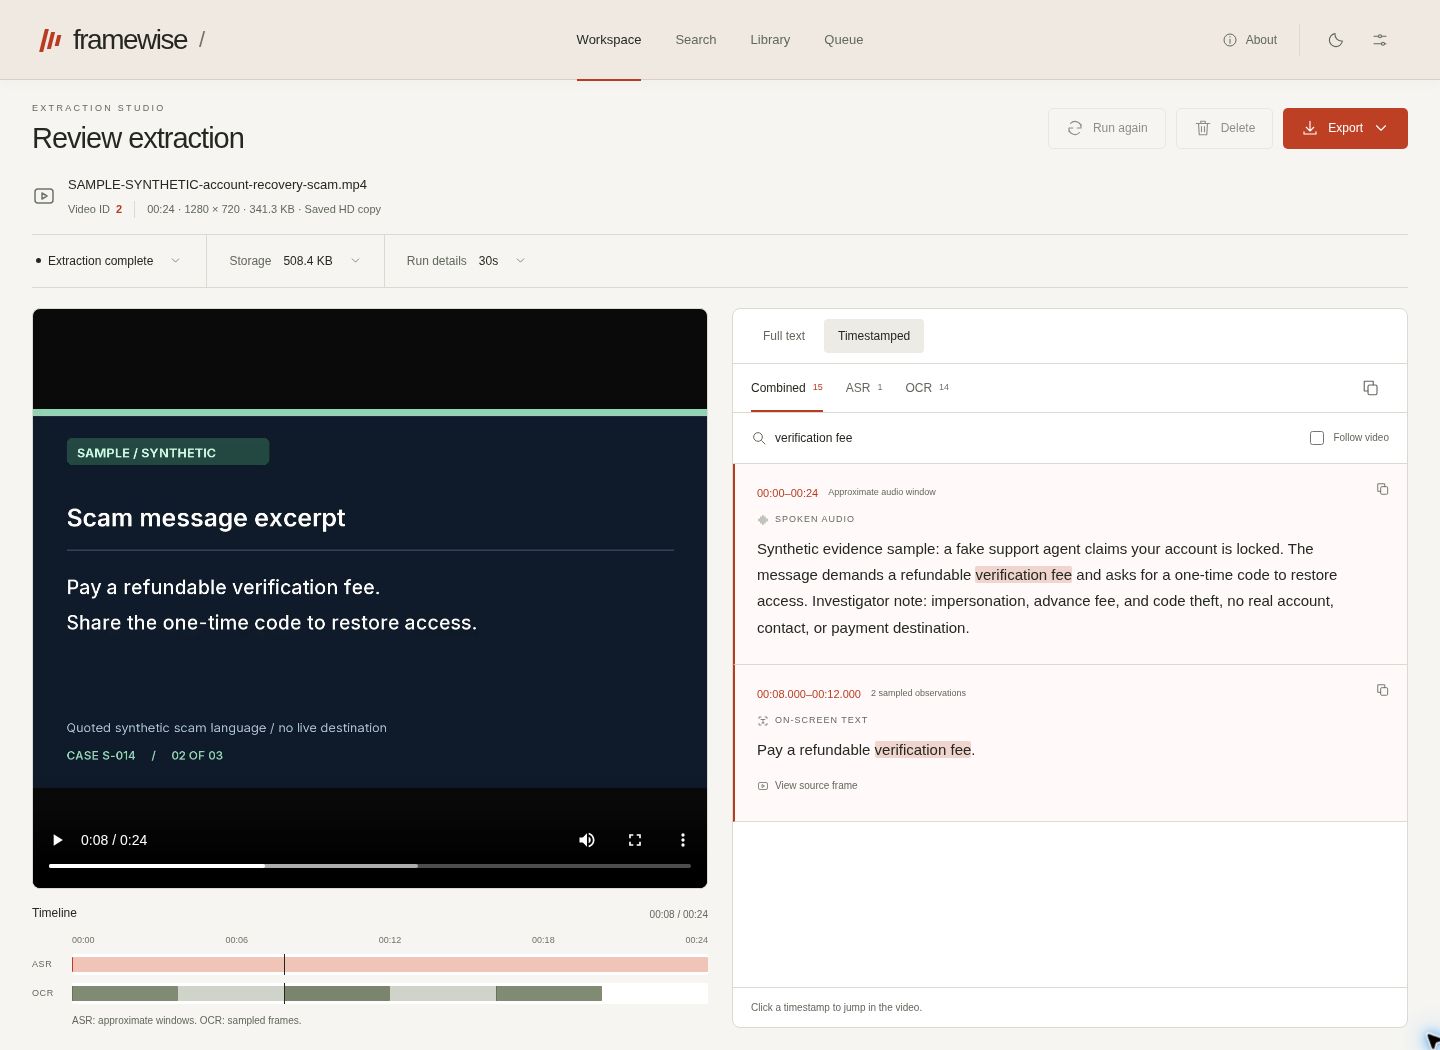
Task: Click the View source frame link
Action: pyautogui.click(x=807, y=786)
